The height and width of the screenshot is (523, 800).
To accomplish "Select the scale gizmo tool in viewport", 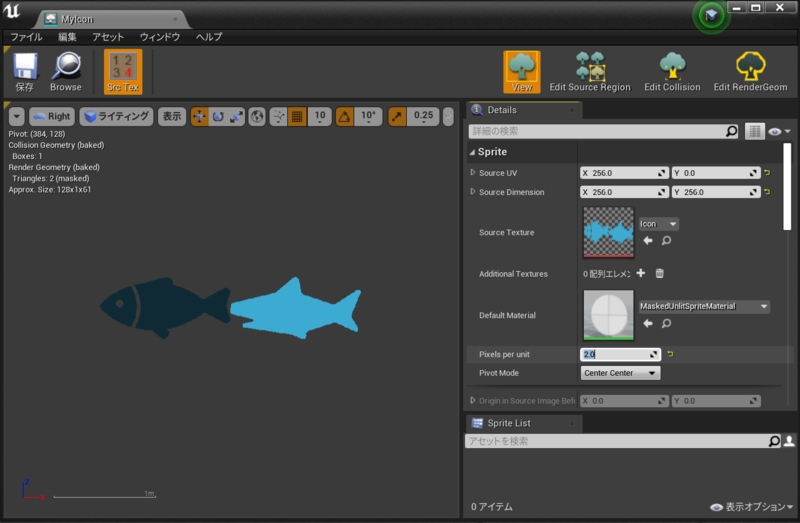I will coord(236,116).
